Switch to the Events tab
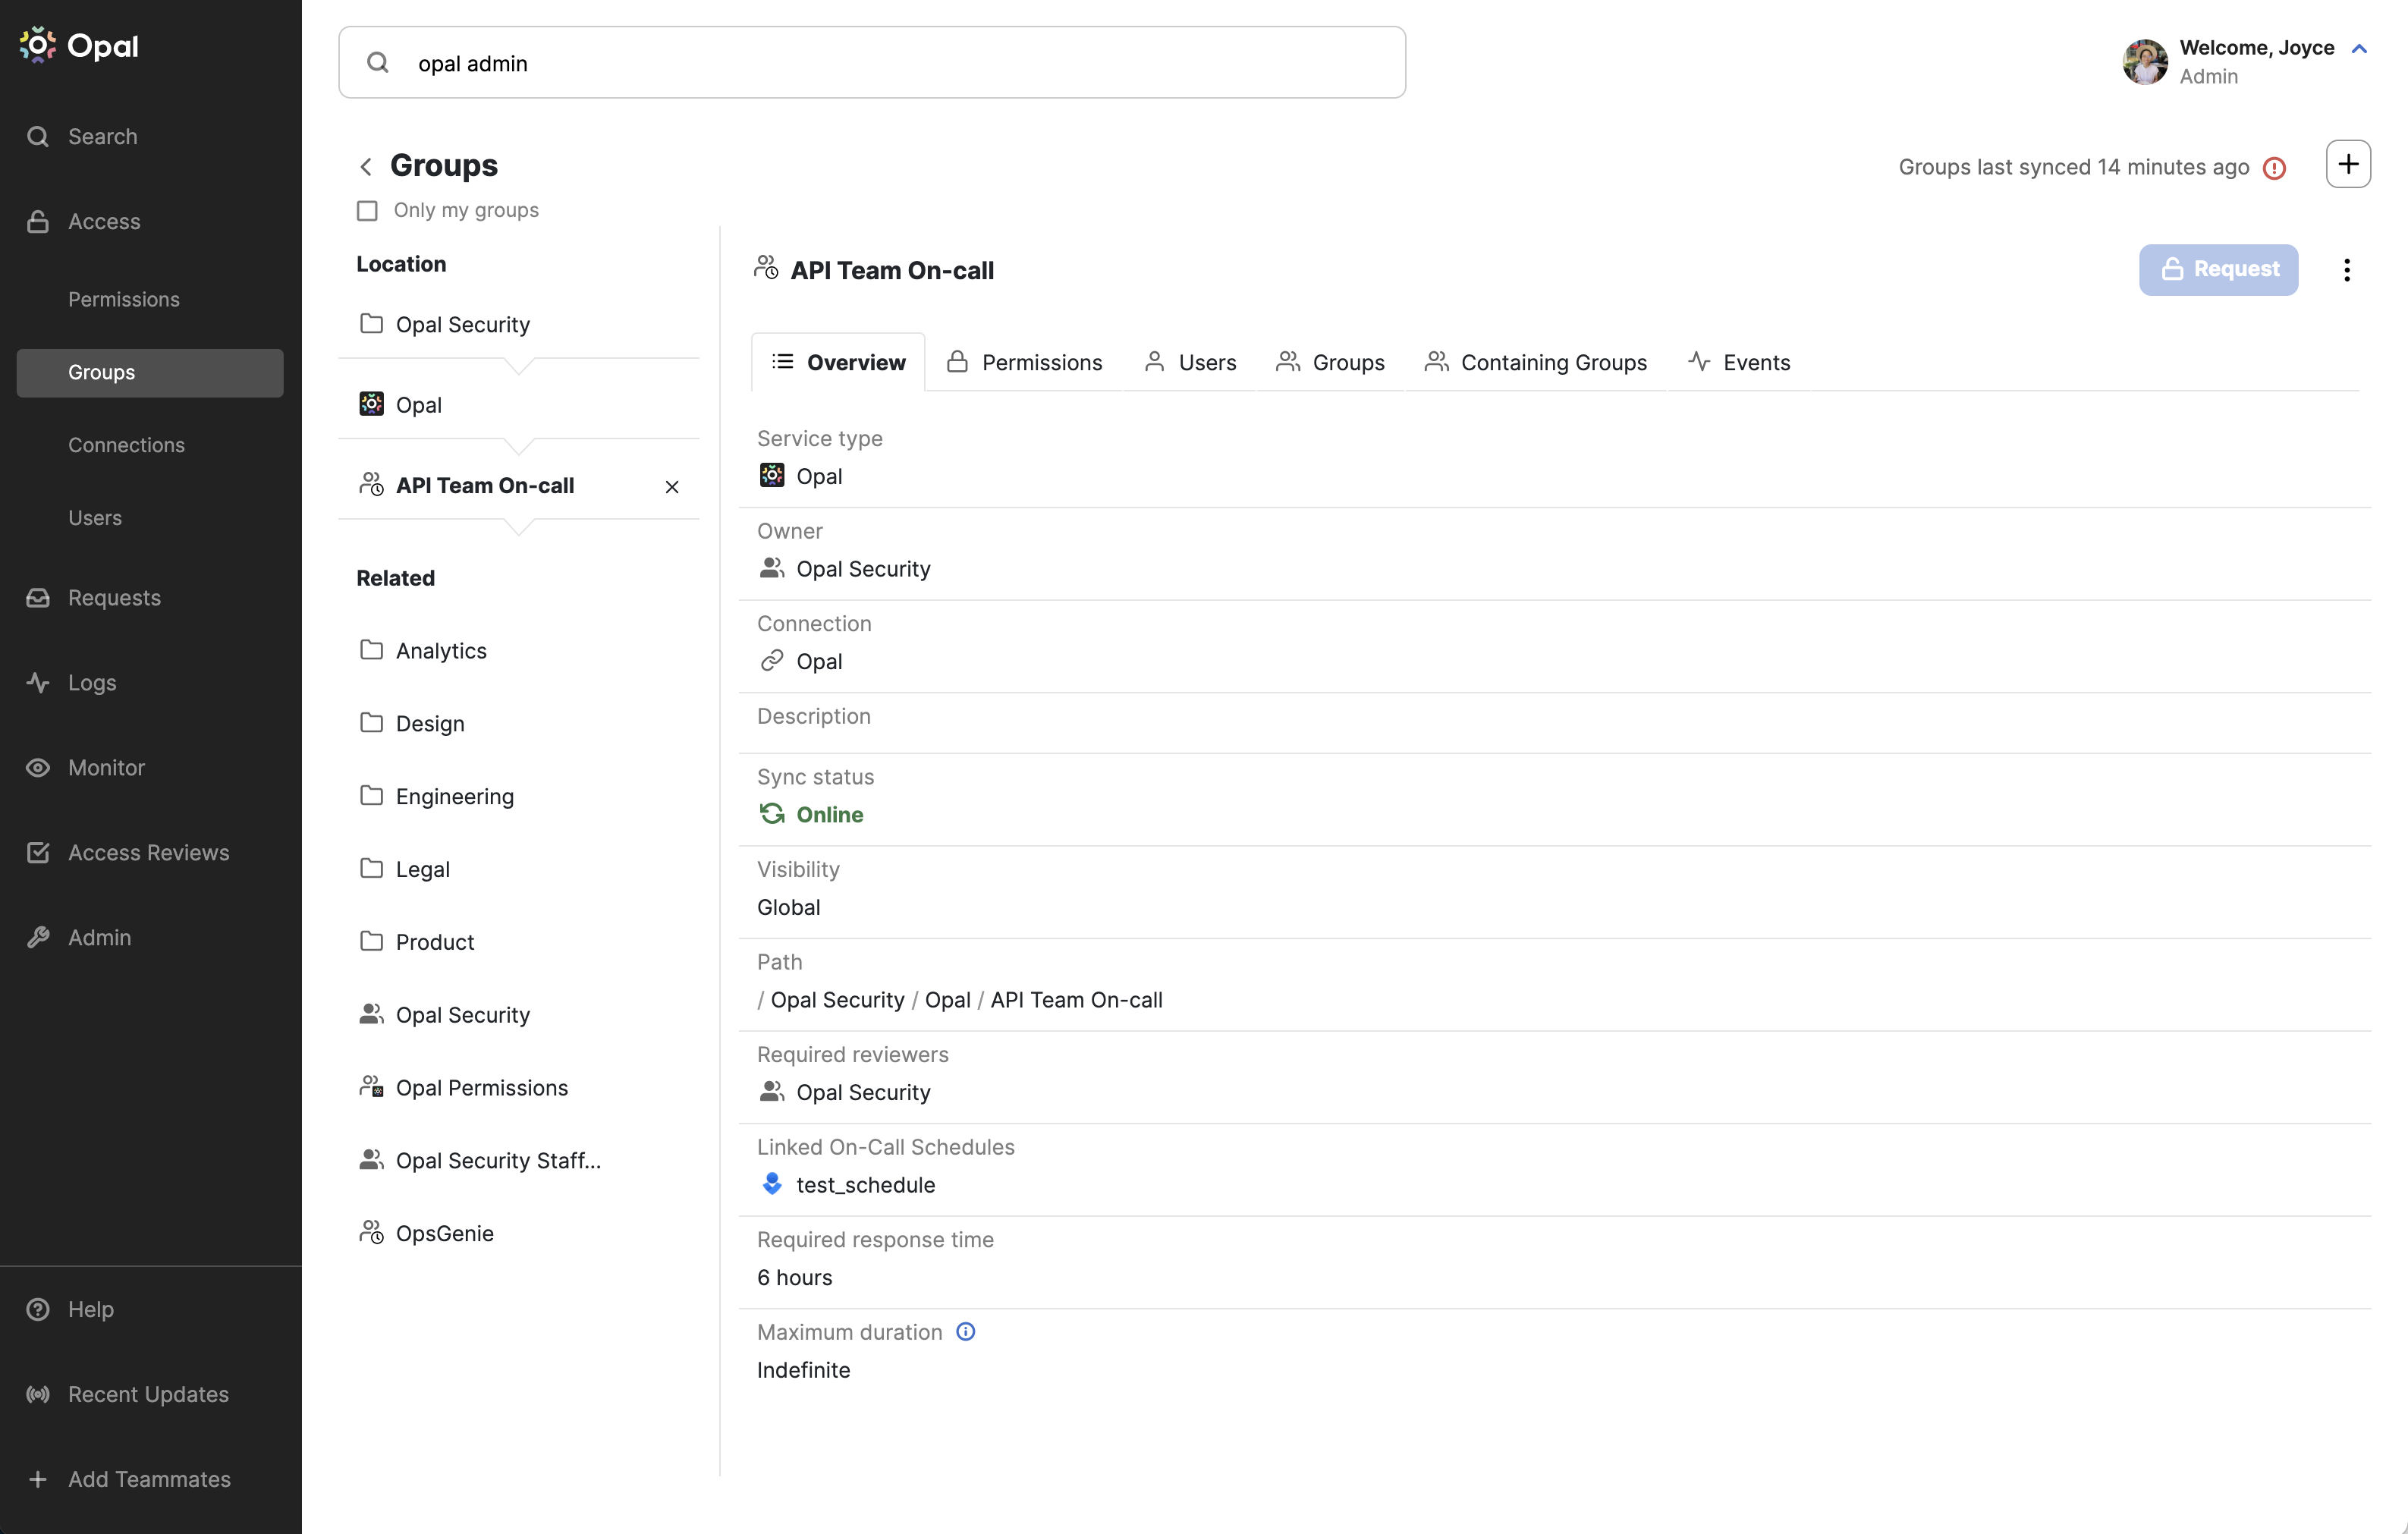 [1739, 362]
